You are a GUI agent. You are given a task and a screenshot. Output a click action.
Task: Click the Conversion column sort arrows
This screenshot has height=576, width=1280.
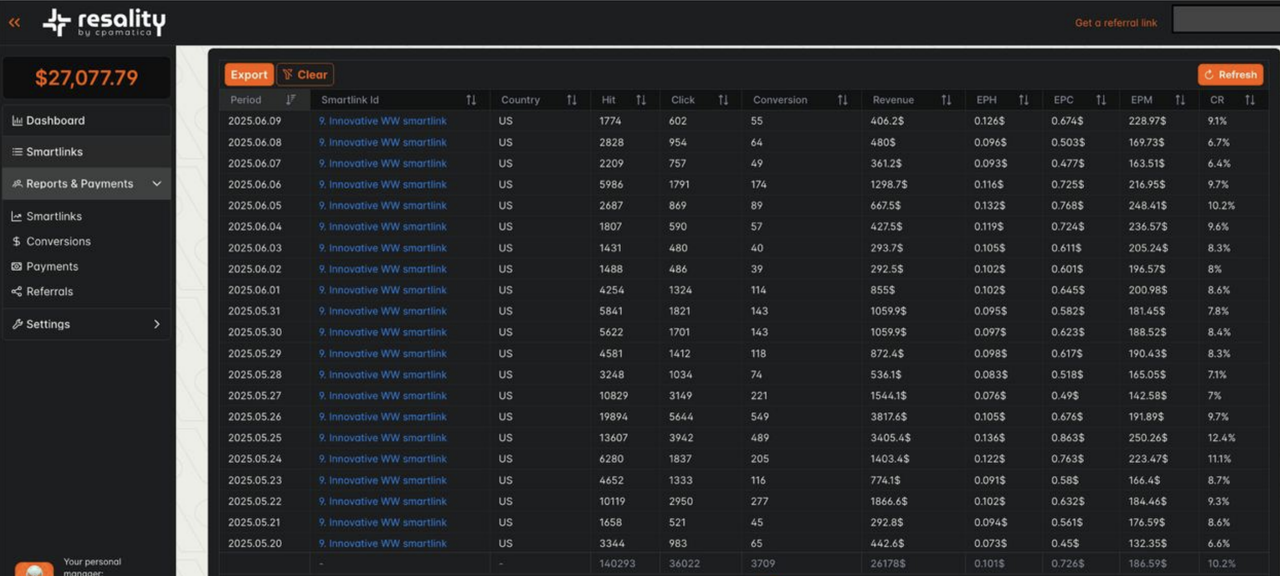(842, 100)
